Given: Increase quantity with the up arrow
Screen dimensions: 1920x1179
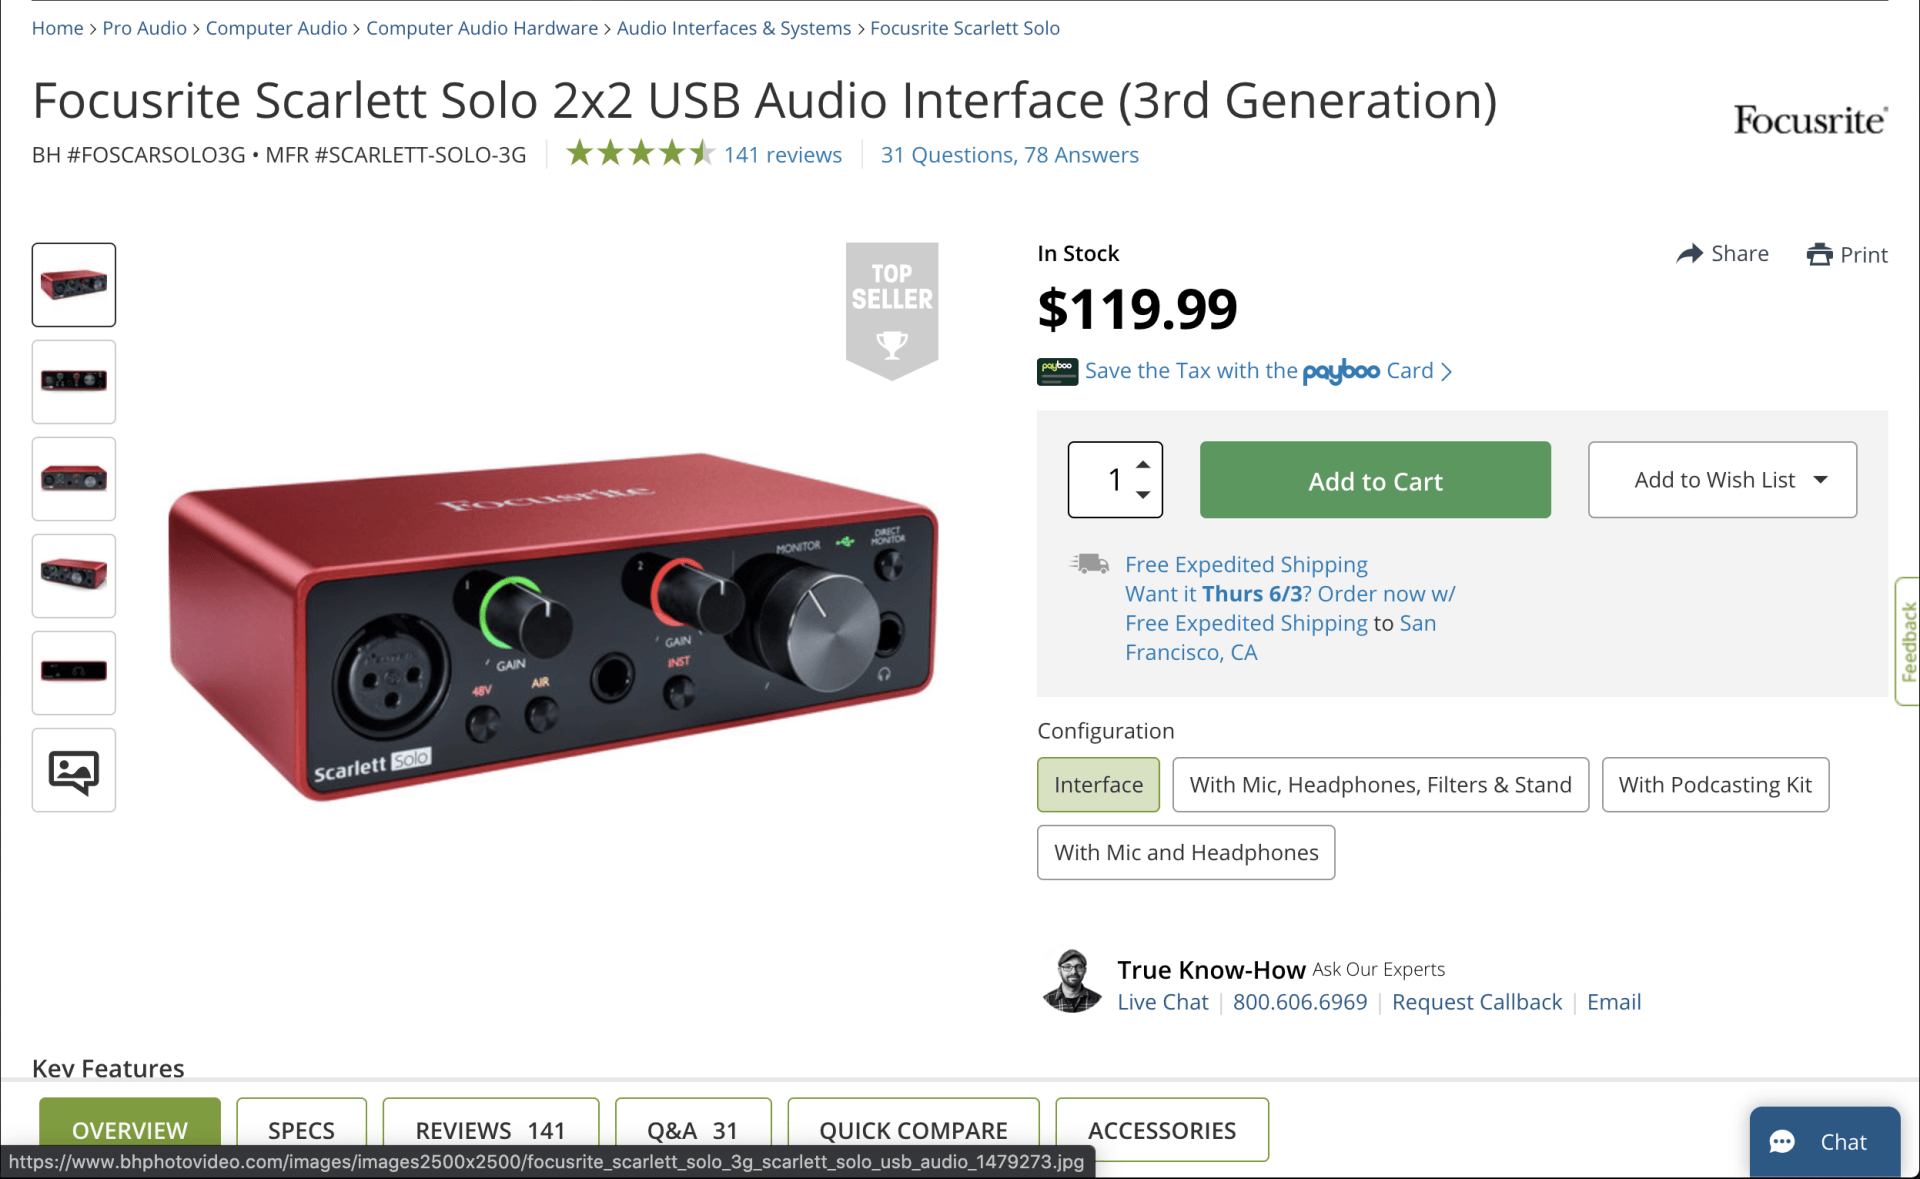Looking at the screenshot, I should click(1143, 465).
